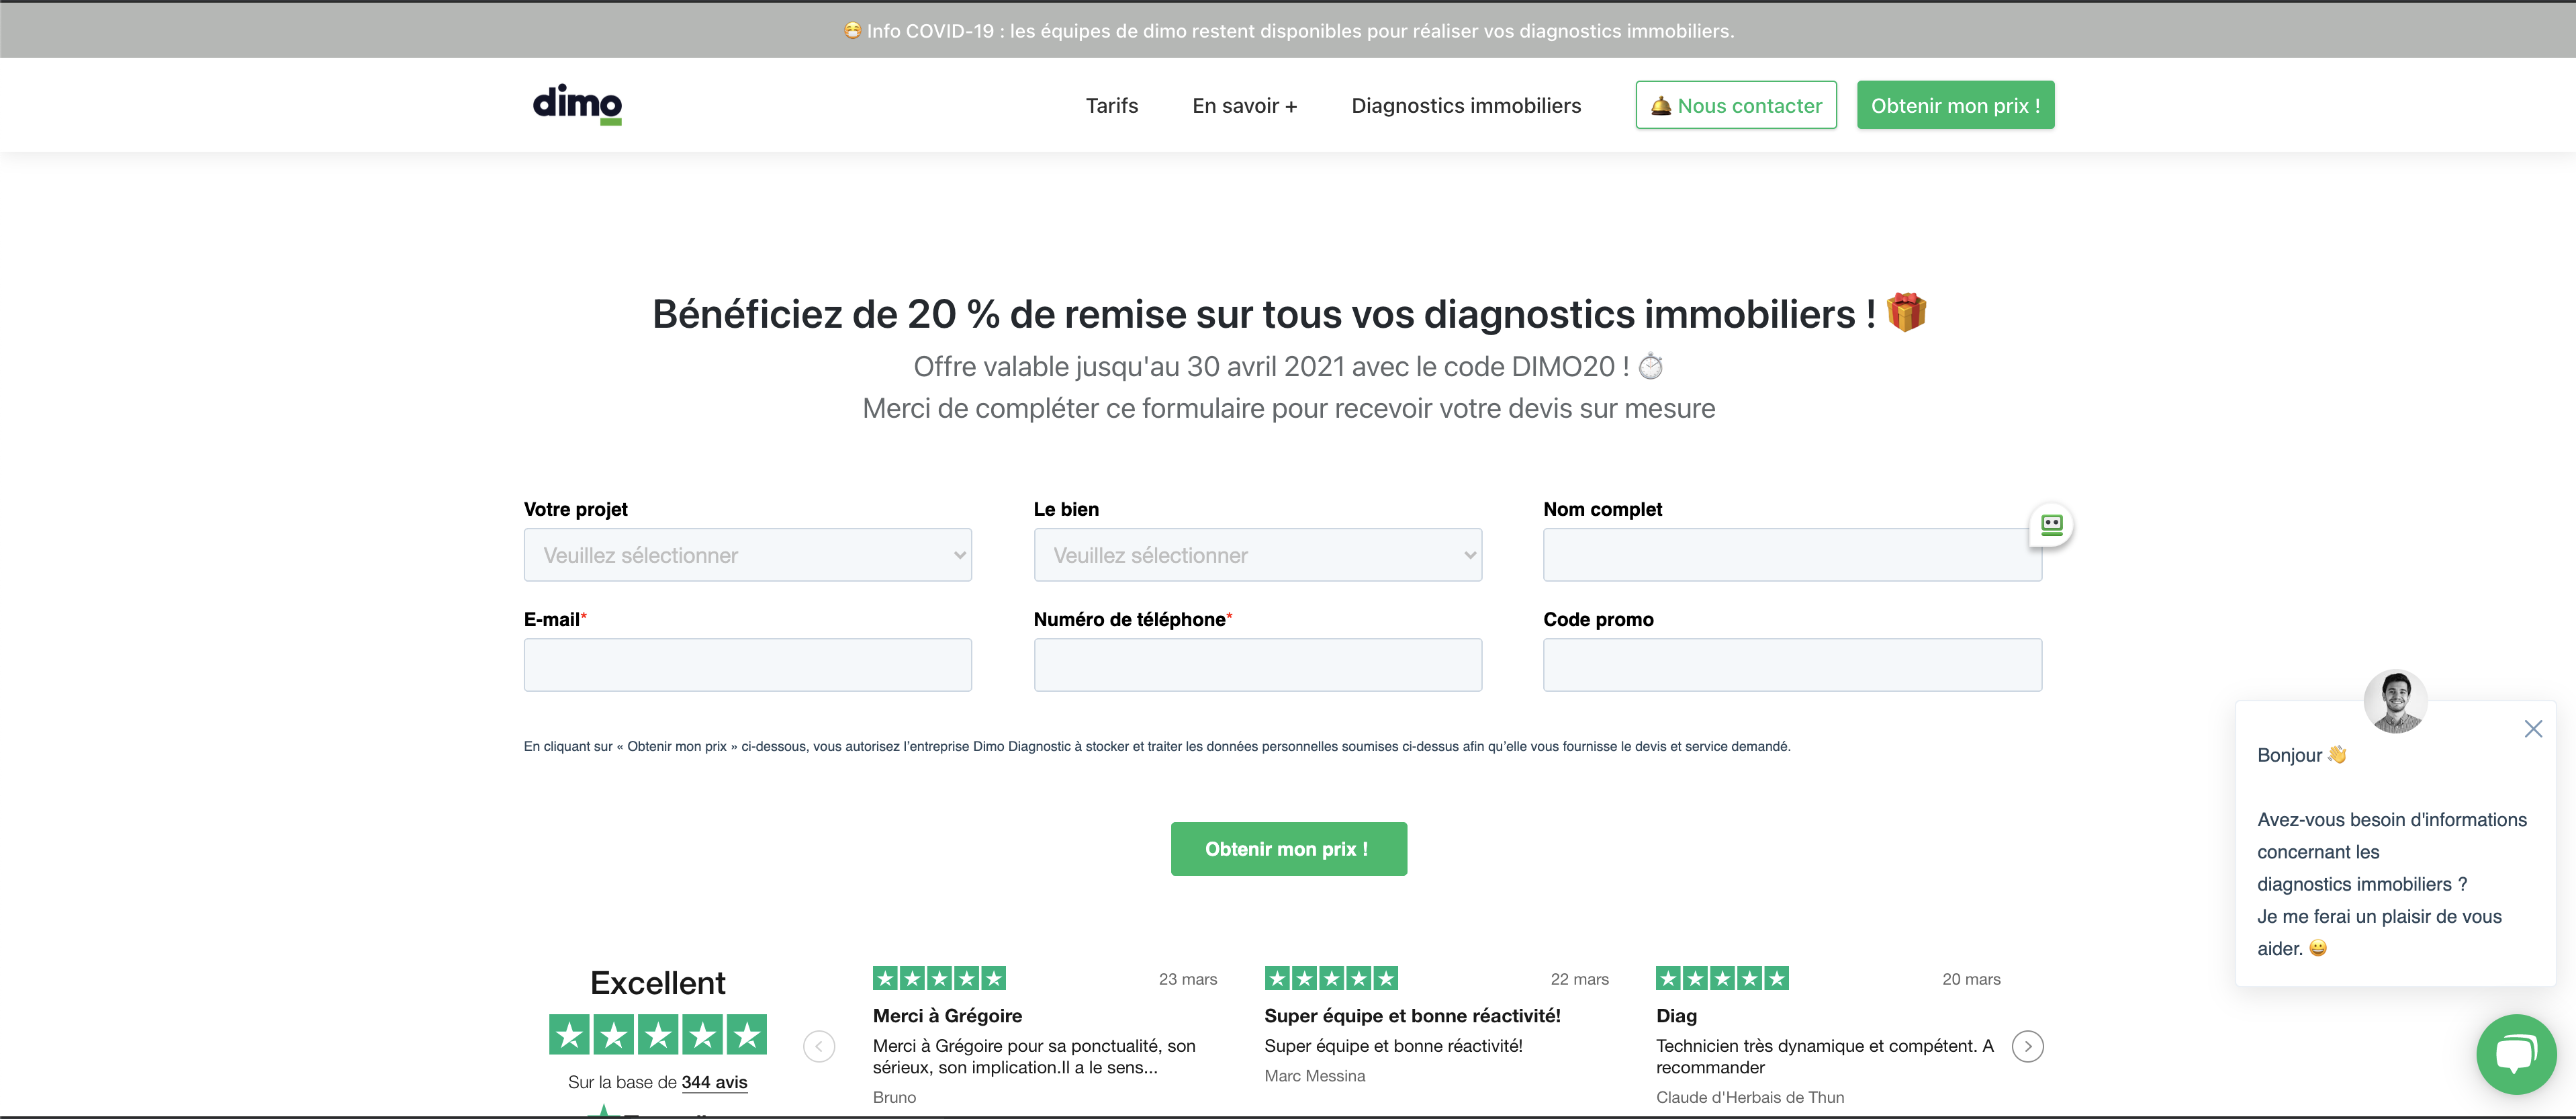Viewport: 2576px width, 1119px height.
Task: Focus the E-mail input field
Action: 747,665
